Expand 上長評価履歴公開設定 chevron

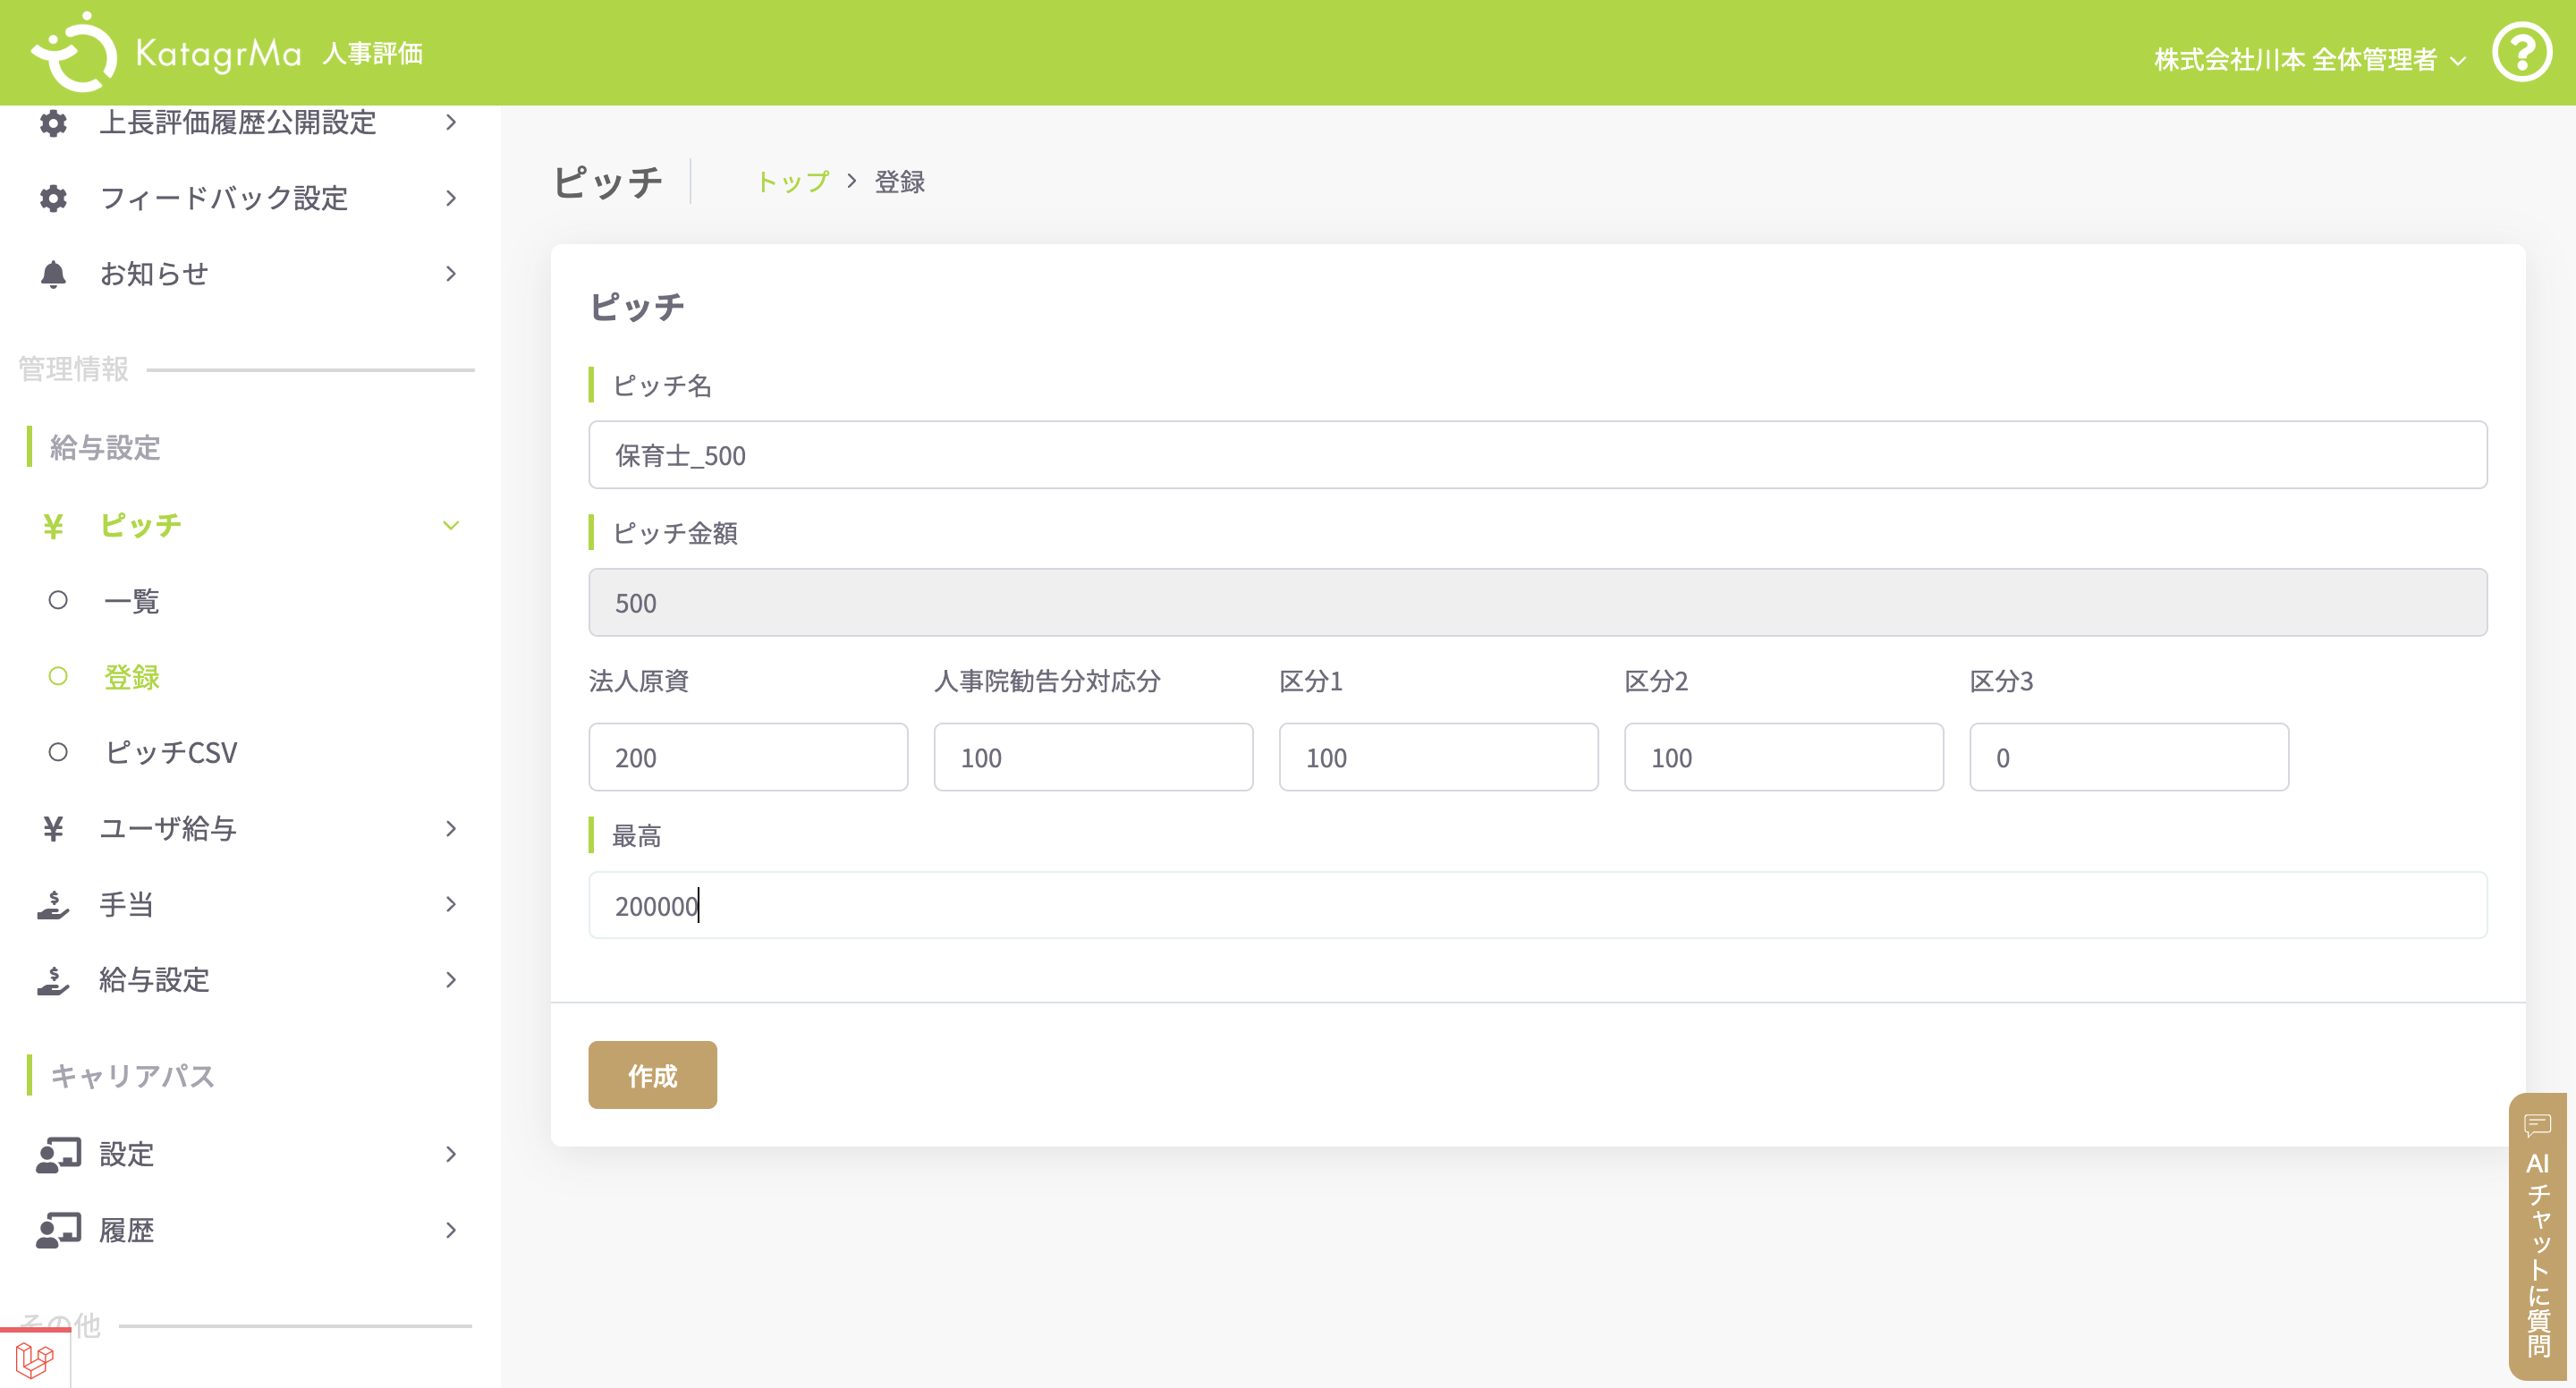pyautogui.click(x=451, y=122)
